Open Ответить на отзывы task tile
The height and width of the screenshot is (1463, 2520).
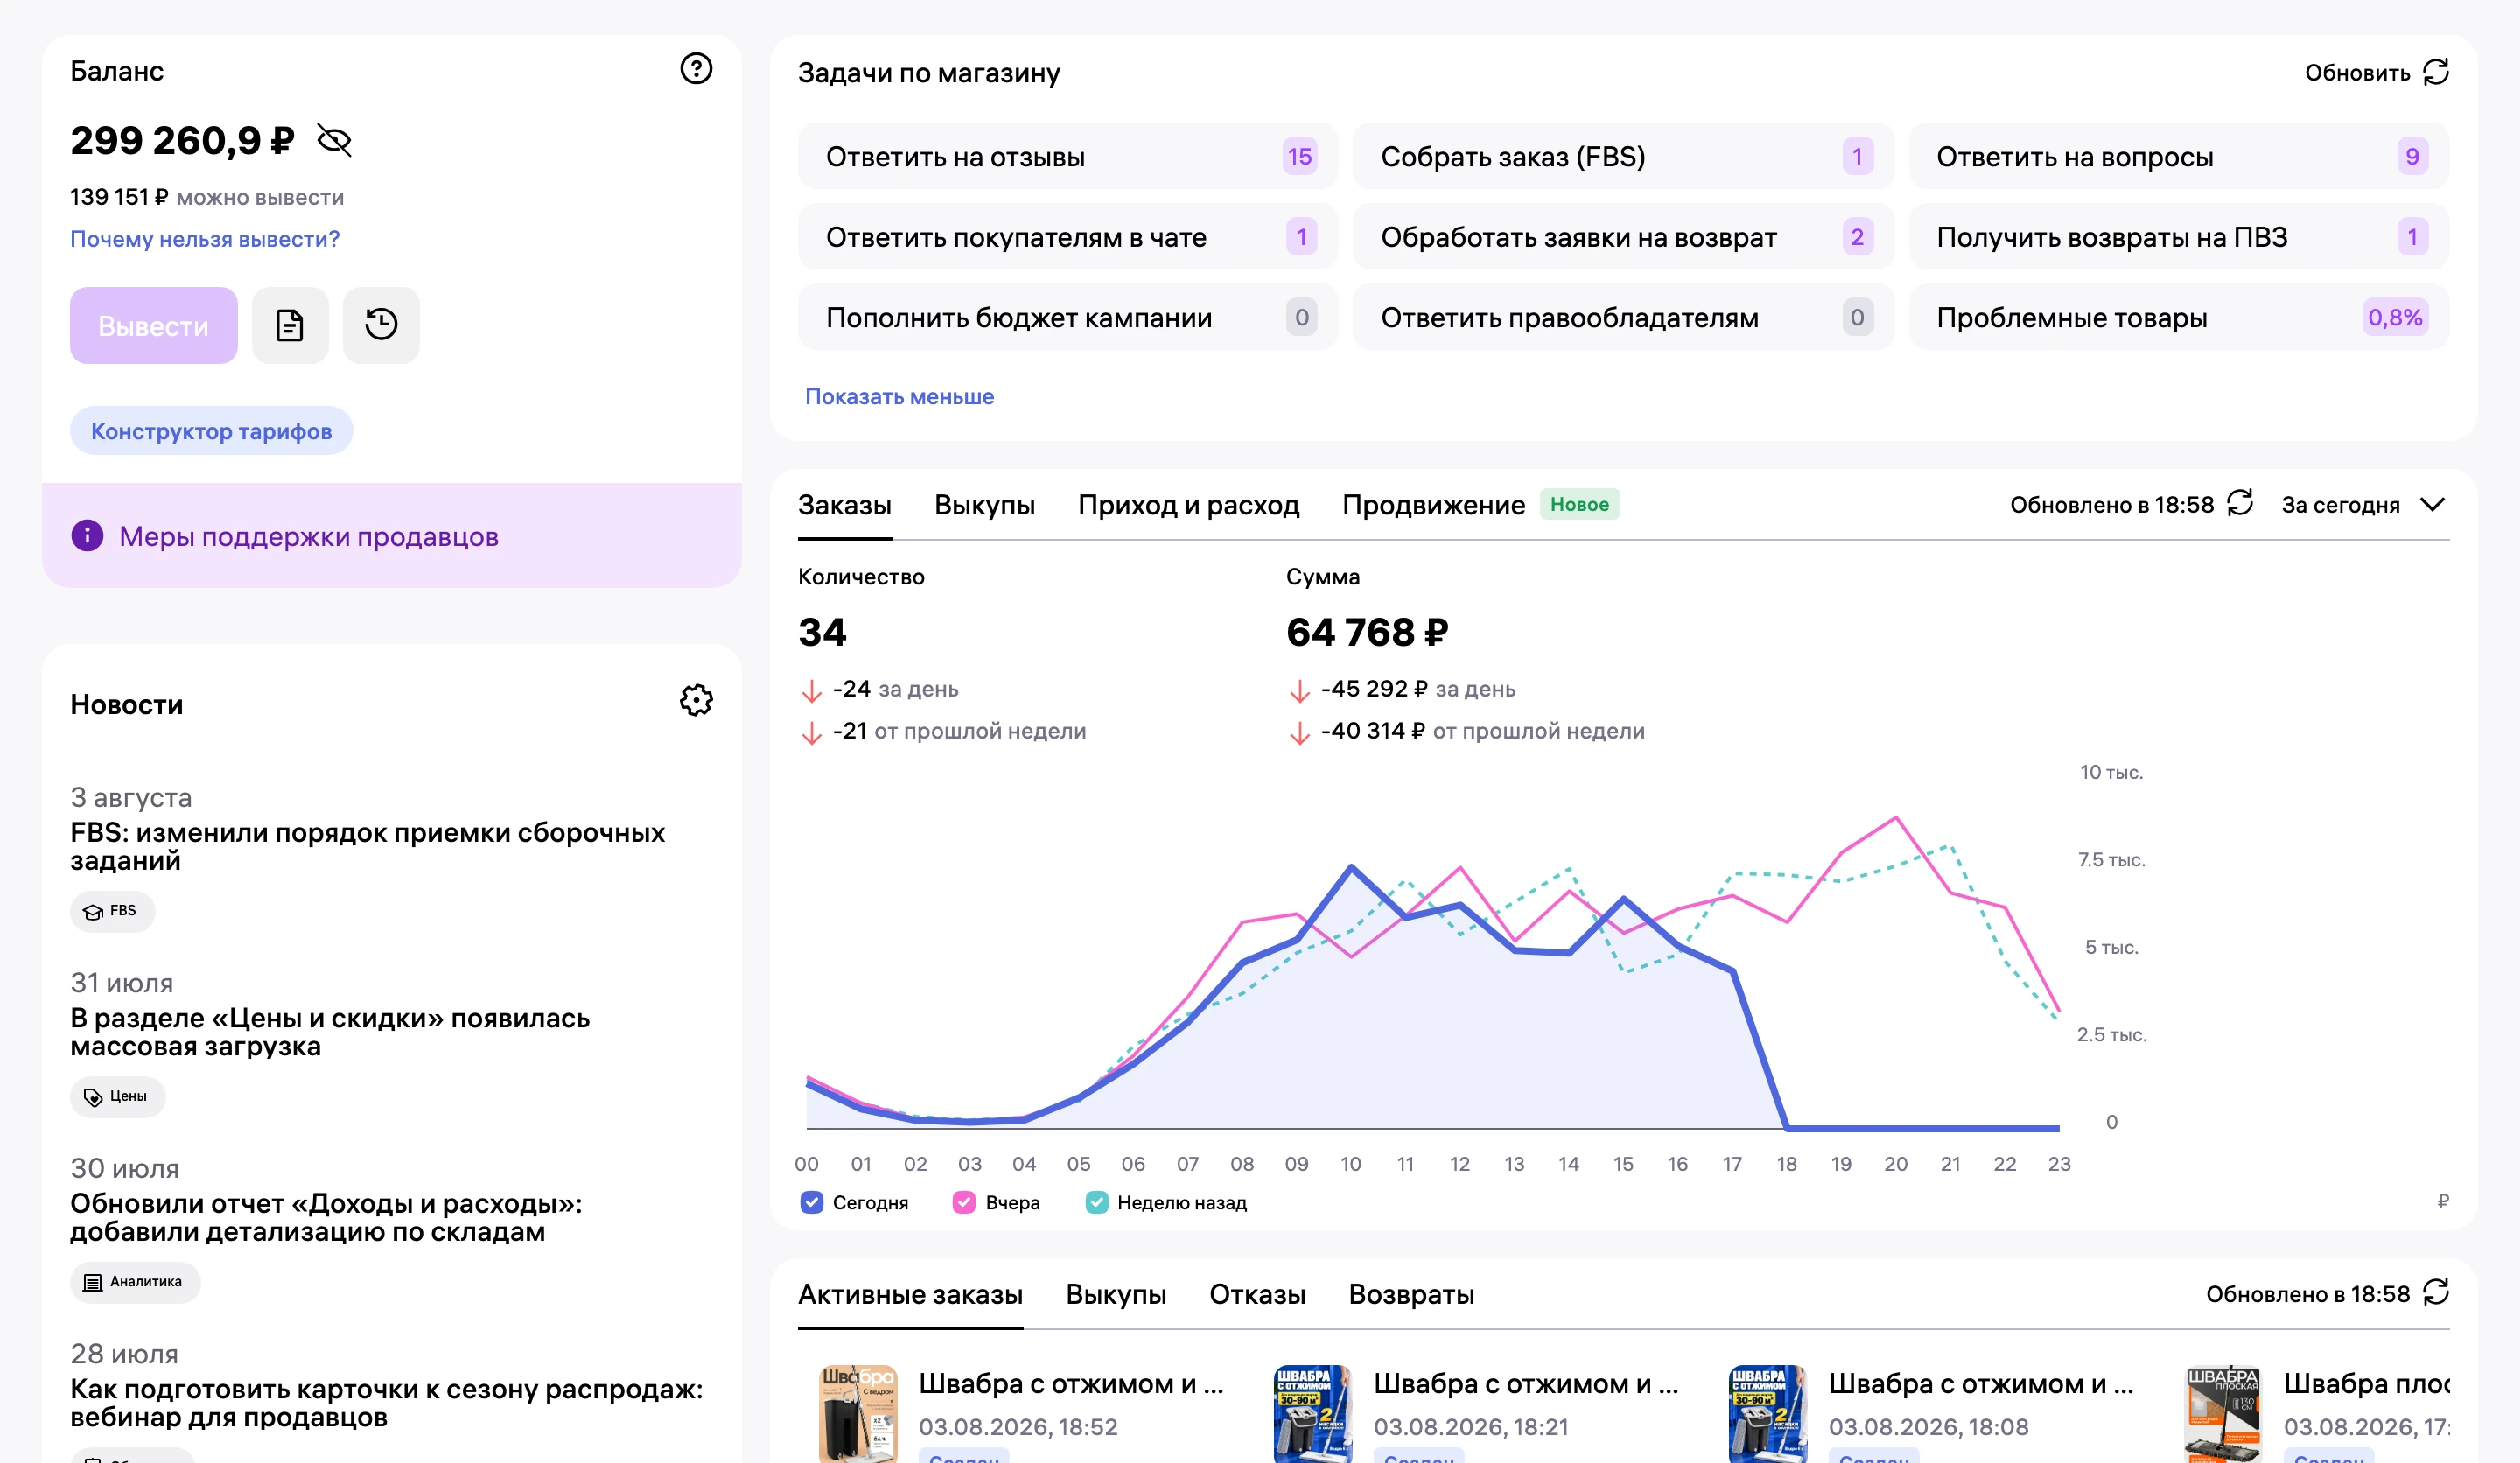pyautogui.click(x=1067, y=156)
